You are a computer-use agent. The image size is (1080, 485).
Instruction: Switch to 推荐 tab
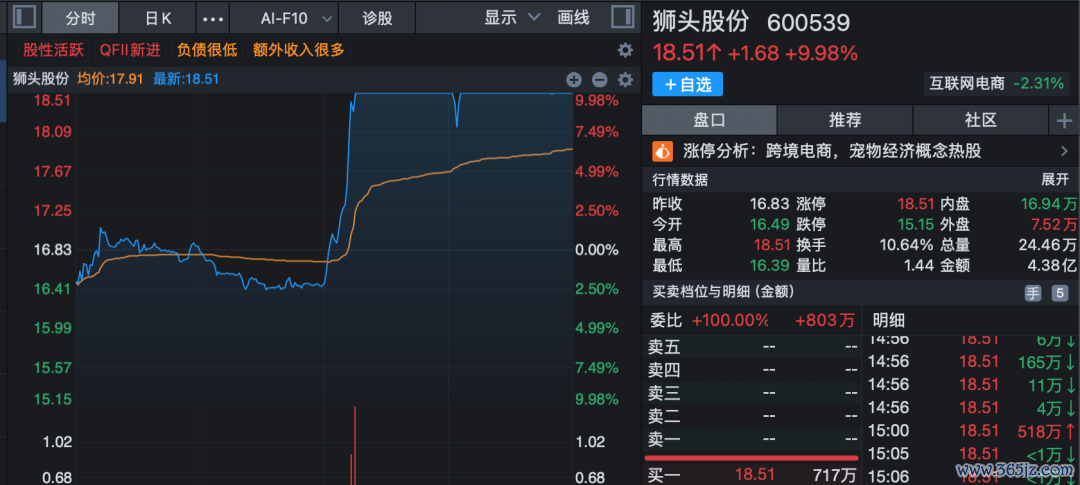tap(844, 121)
